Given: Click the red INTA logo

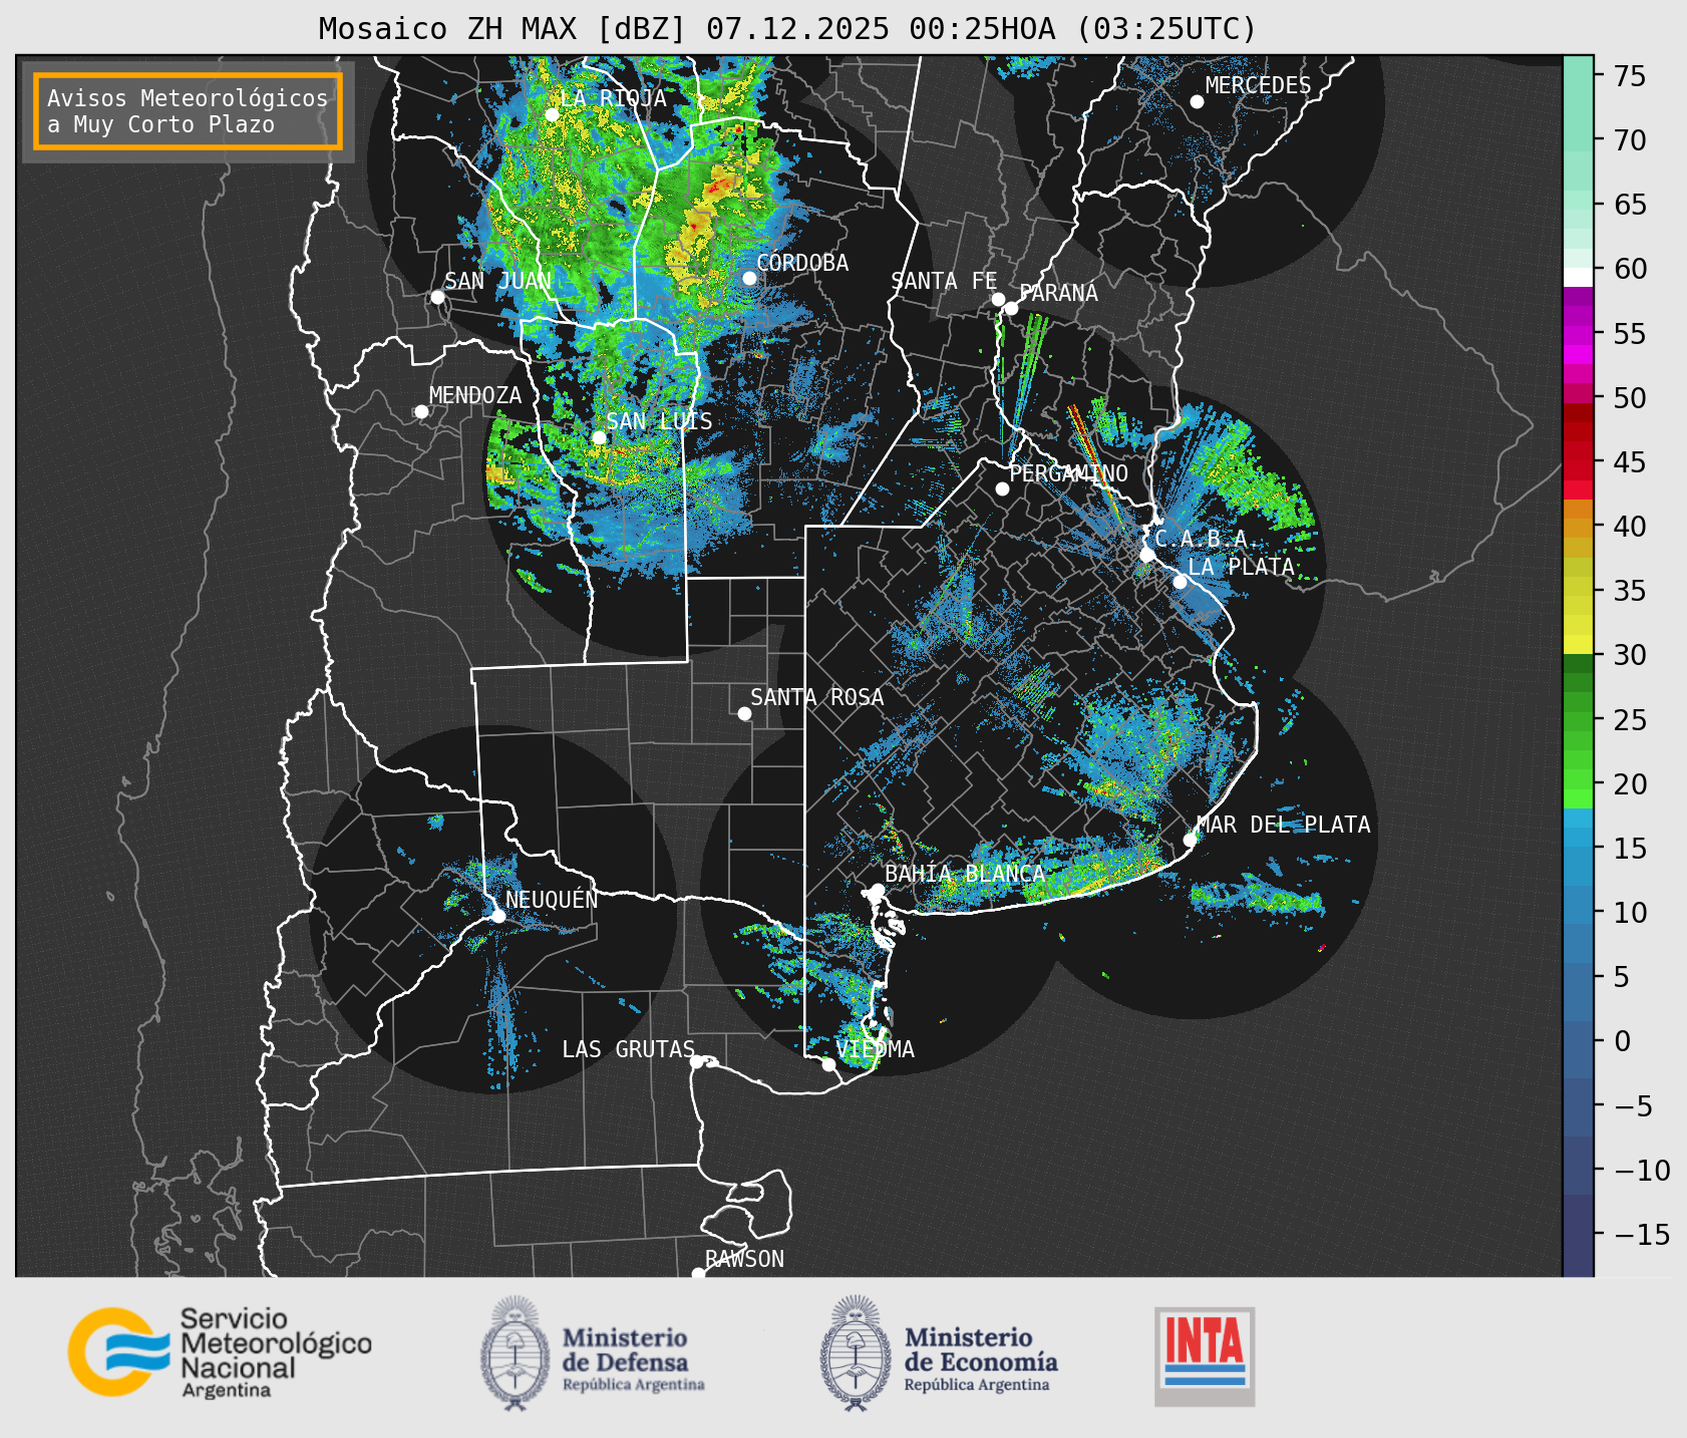Looking at the screenshot, I should pyautogui.click(x=1205, y=1356).
